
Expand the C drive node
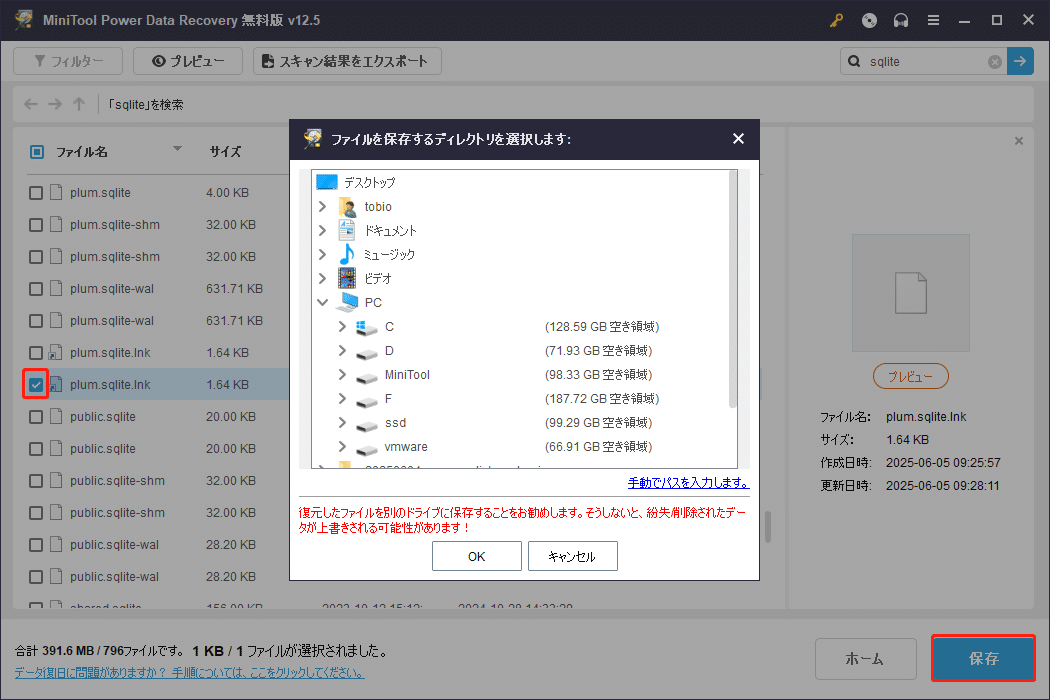click(x=341, y=326)
